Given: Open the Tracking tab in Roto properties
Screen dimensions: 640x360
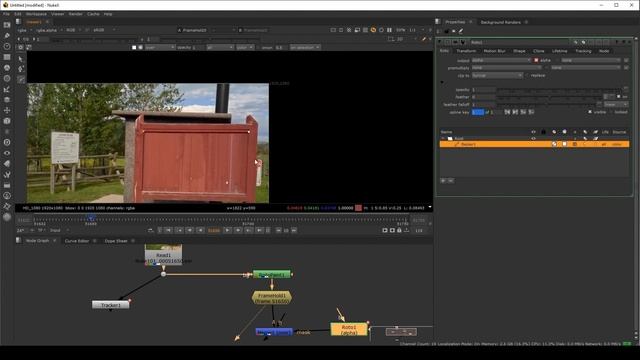Looking at the screenshot, I should tap(583, 51).
